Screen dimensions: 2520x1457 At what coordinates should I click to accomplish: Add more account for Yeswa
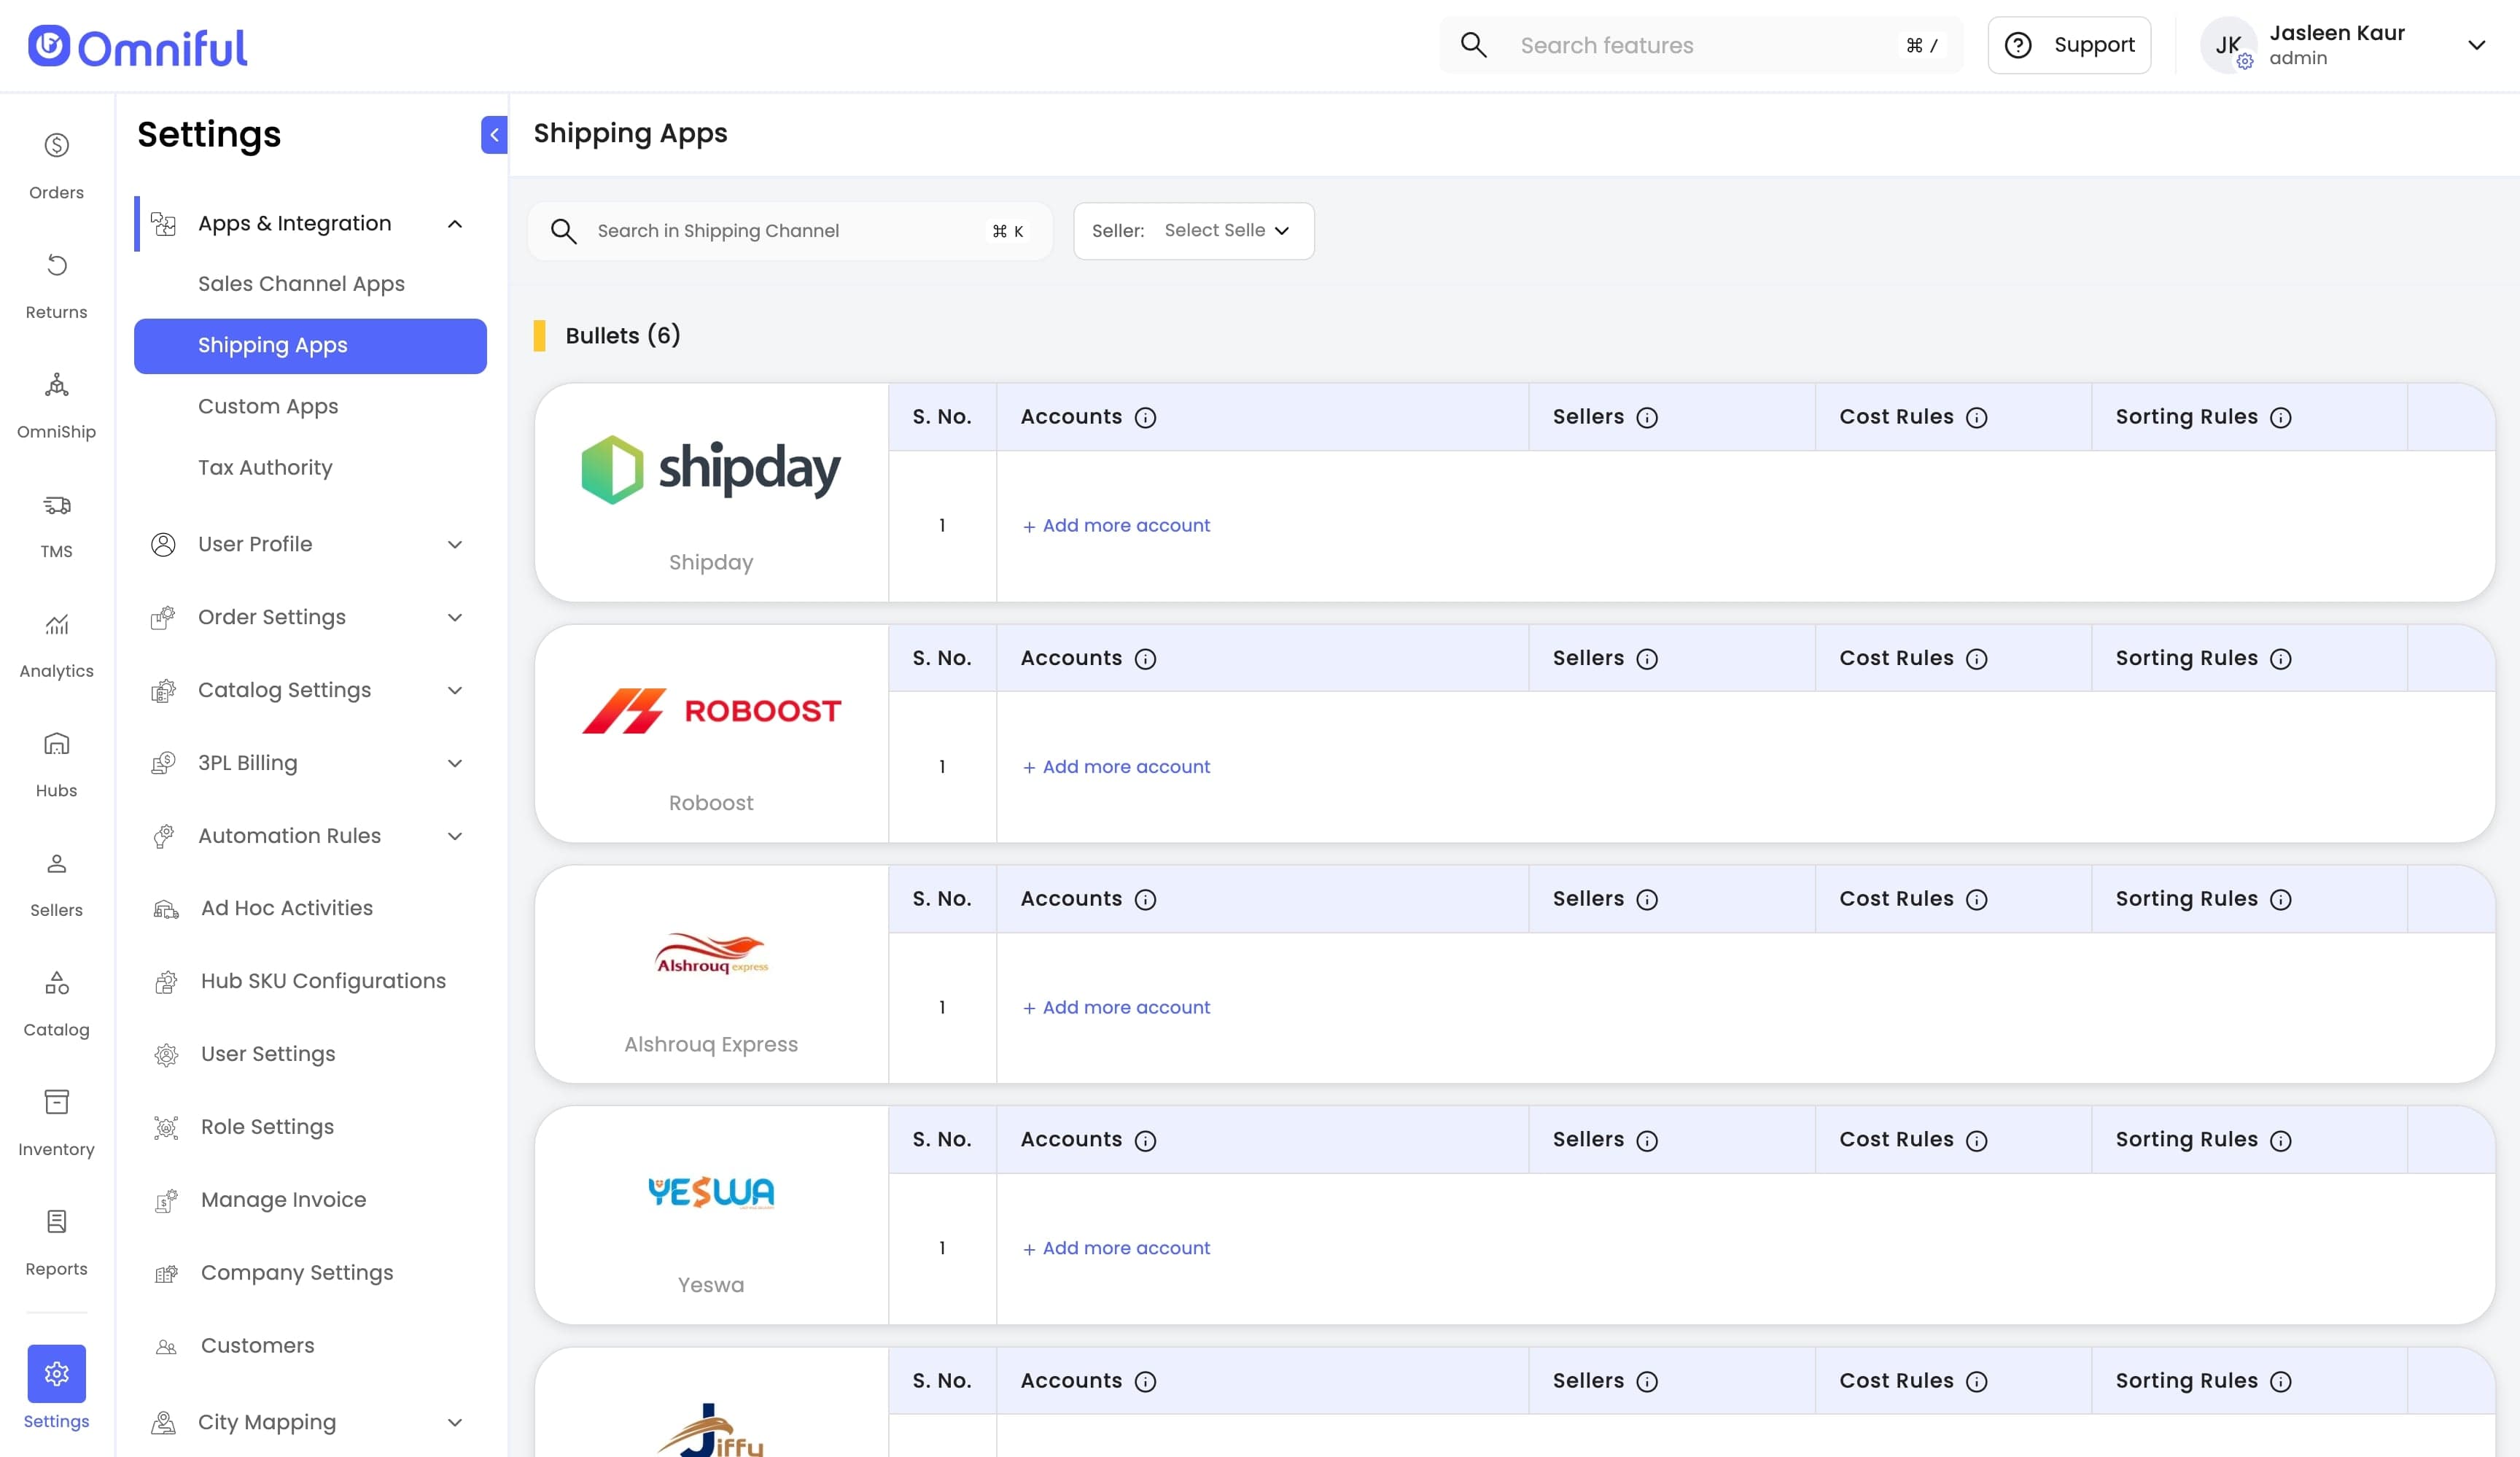coord(1116,1249)
